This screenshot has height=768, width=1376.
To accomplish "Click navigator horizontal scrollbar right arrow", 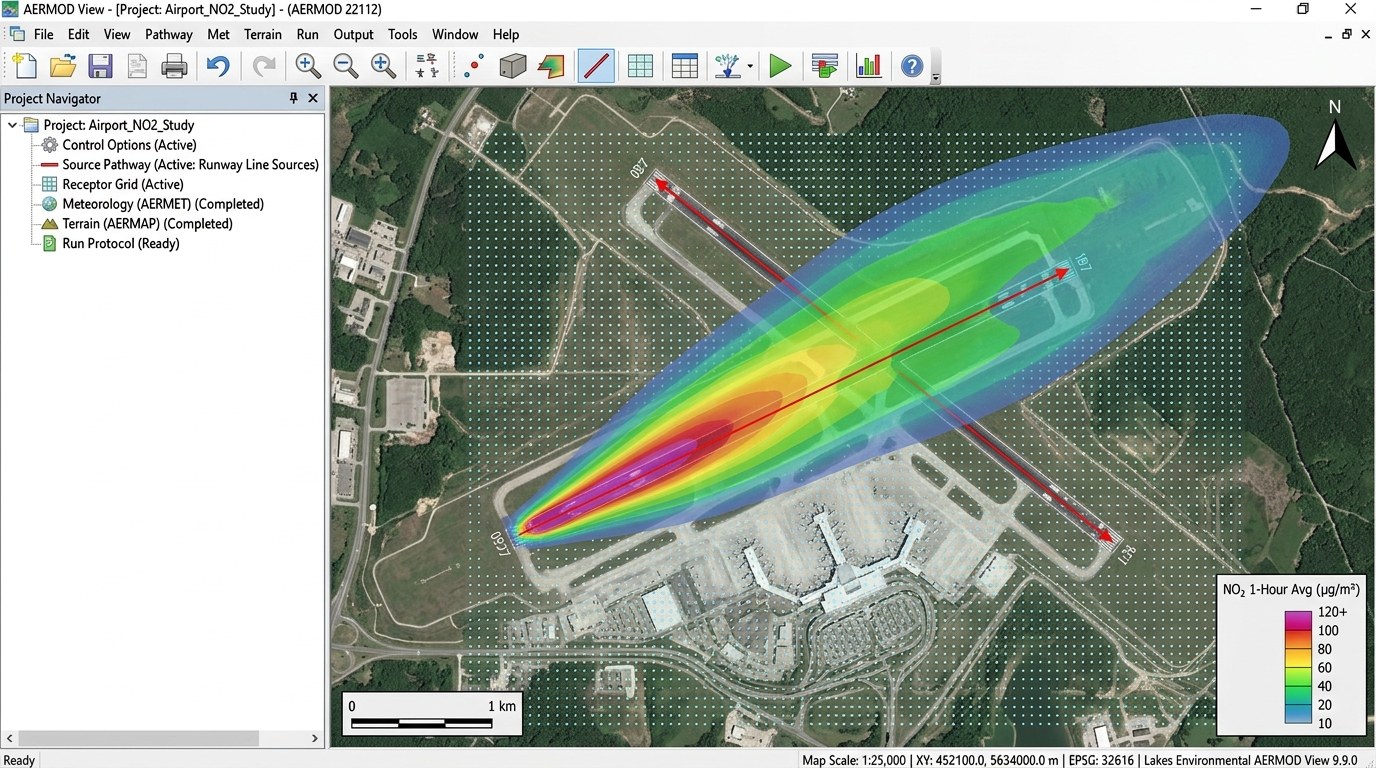I will pos(314,739).
